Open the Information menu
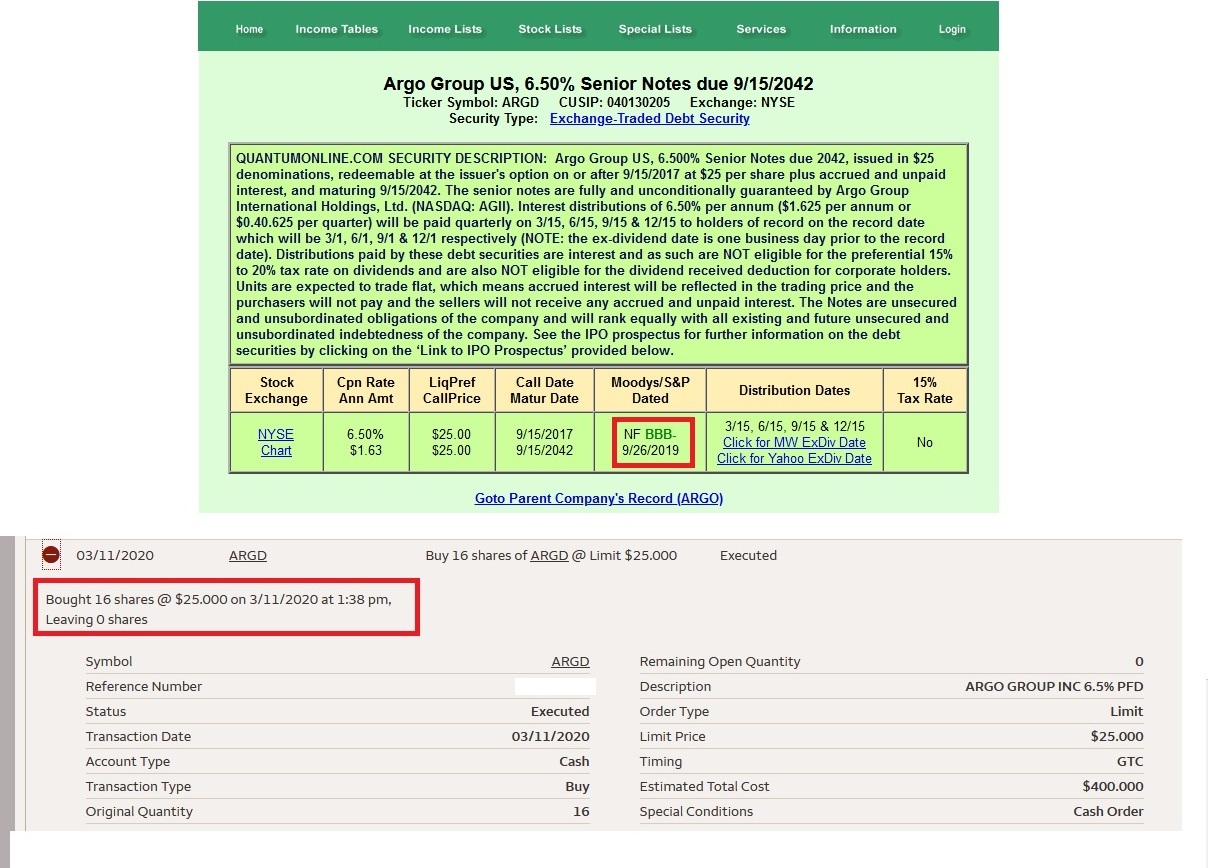Image resolution: width=1208 pixels, height=868 pixels. tap(863, 29)
